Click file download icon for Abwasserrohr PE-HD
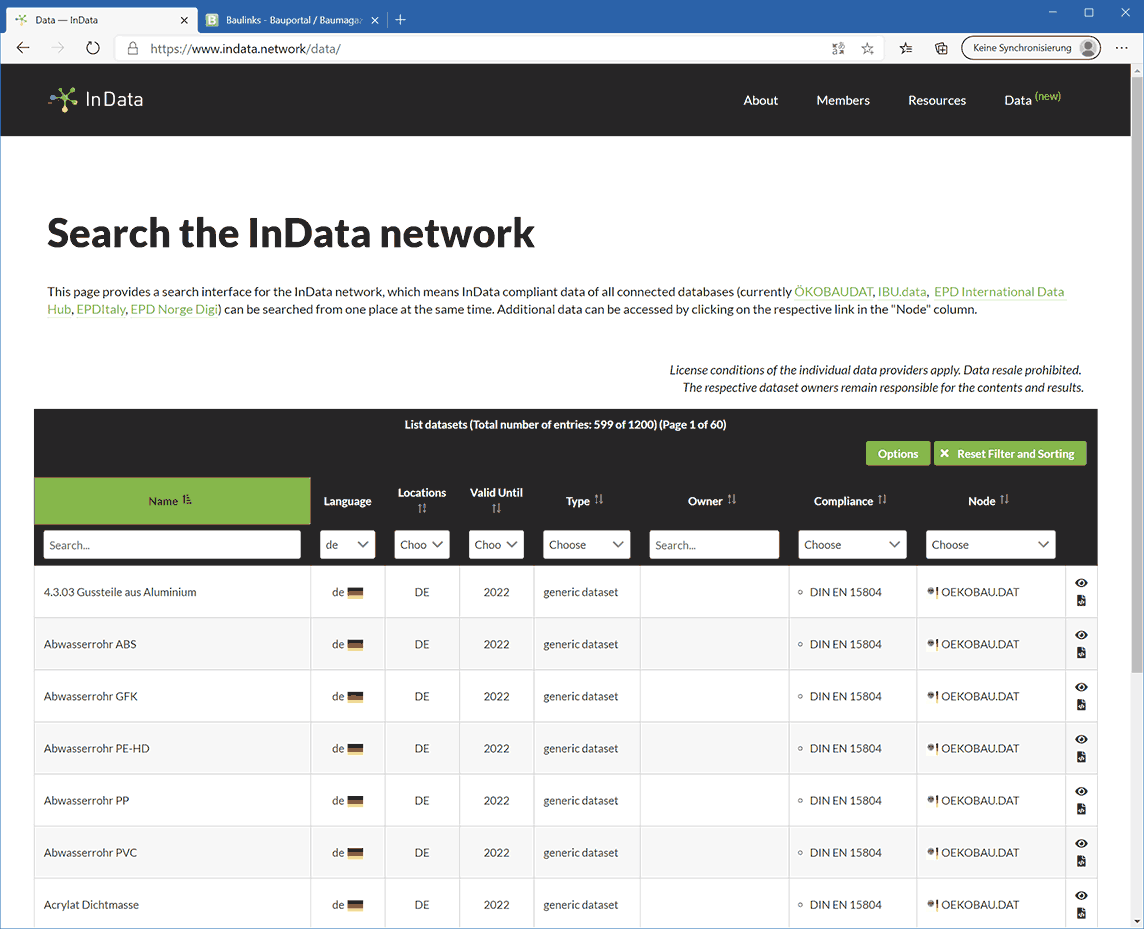 coord(1081,757)
